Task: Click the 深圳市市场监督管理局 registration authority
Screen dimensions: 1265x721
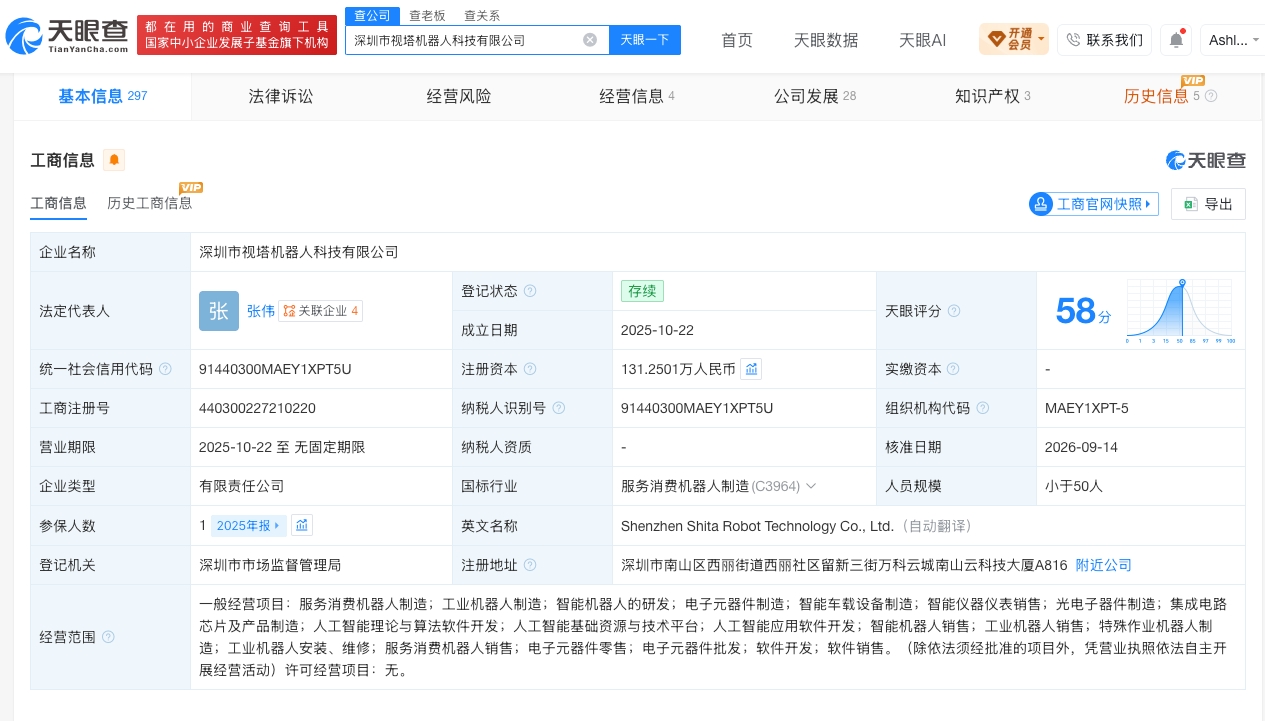Action: coord(270,565)
